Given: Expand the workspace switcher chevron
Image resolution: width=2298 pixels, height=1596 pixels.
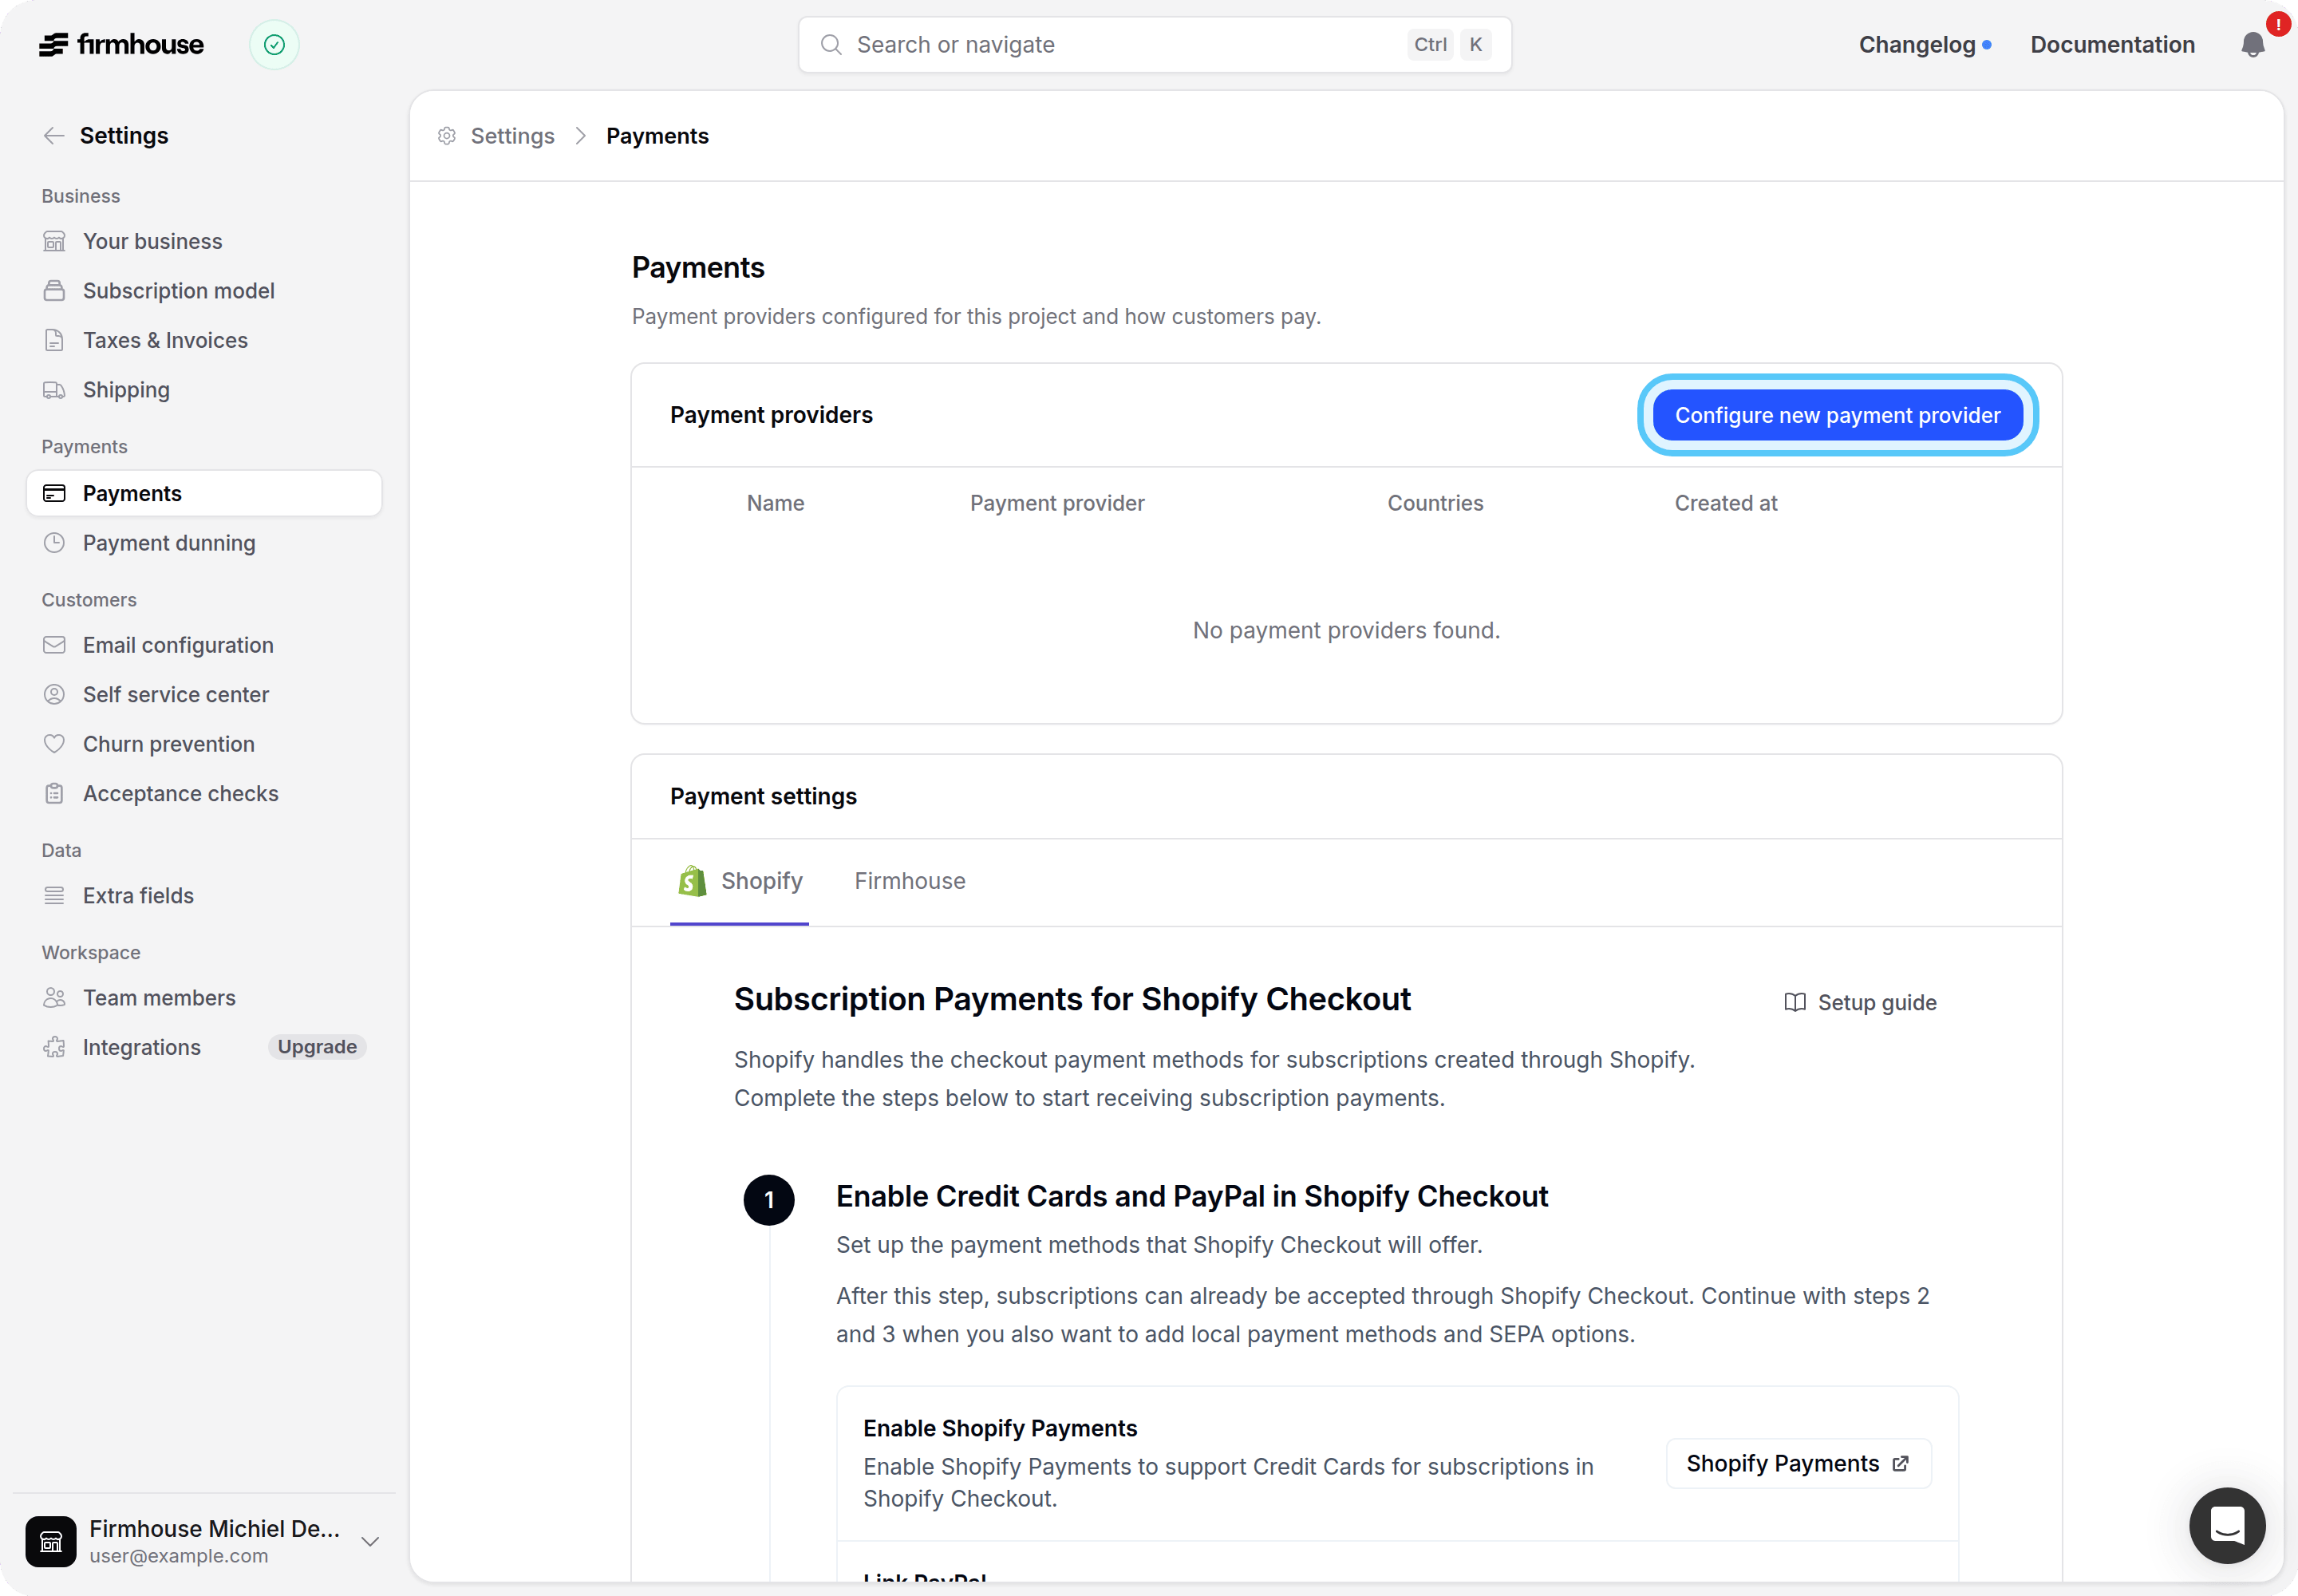Looking at the screenshot, I should point(370,1542).
